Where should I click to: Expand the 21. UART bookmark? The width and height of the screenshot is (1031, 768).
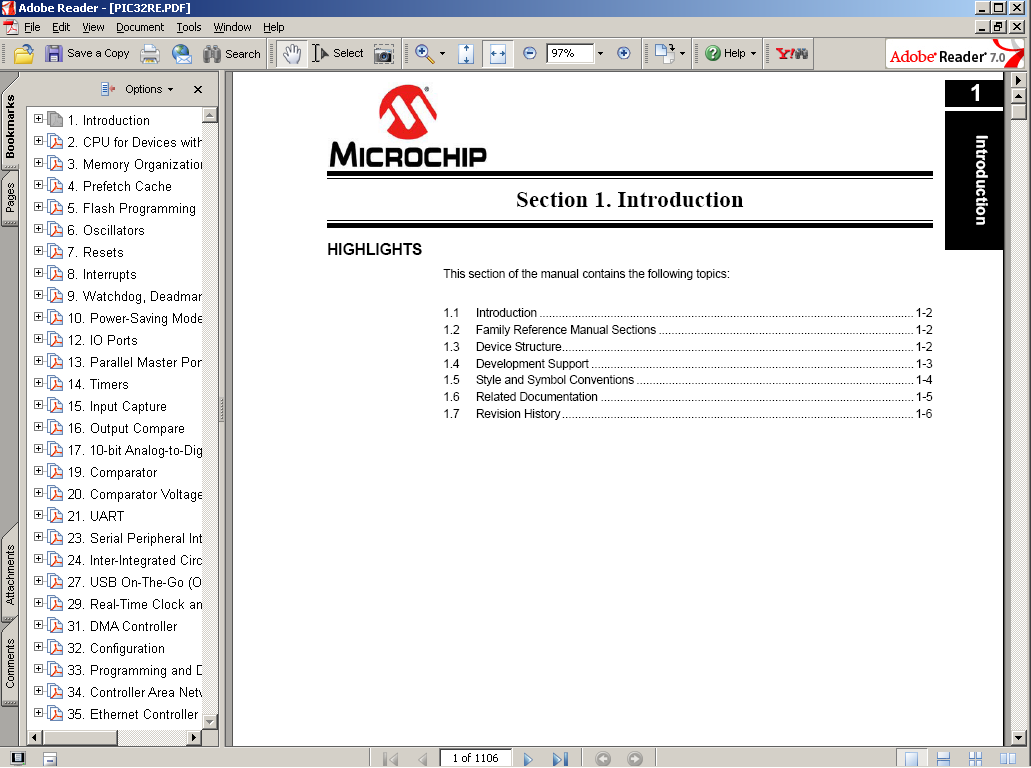click(x=38, y=515)
